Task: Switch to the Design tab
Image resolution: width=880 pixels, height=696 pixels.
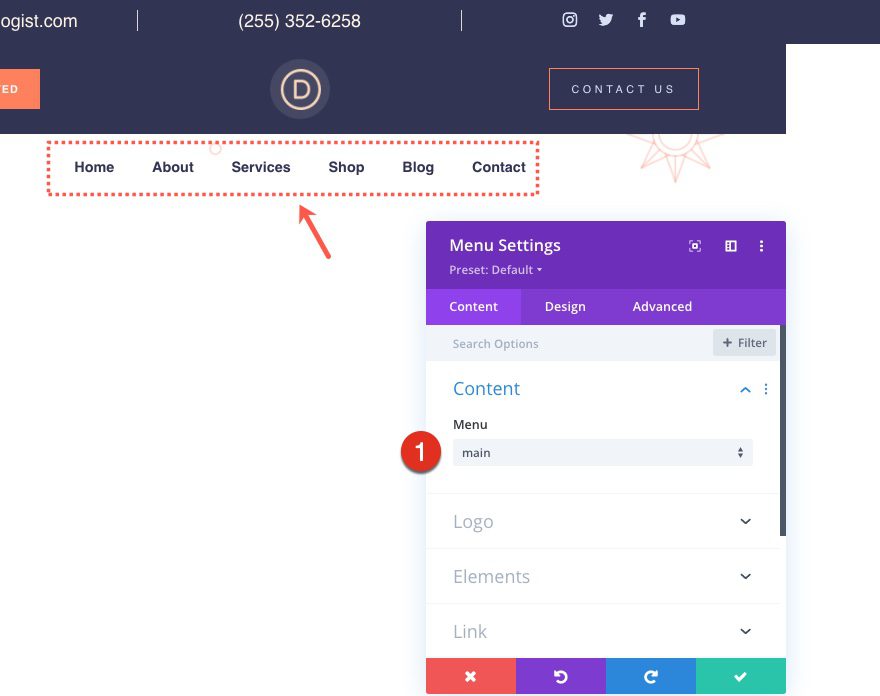Action: (x=565, y=306)
